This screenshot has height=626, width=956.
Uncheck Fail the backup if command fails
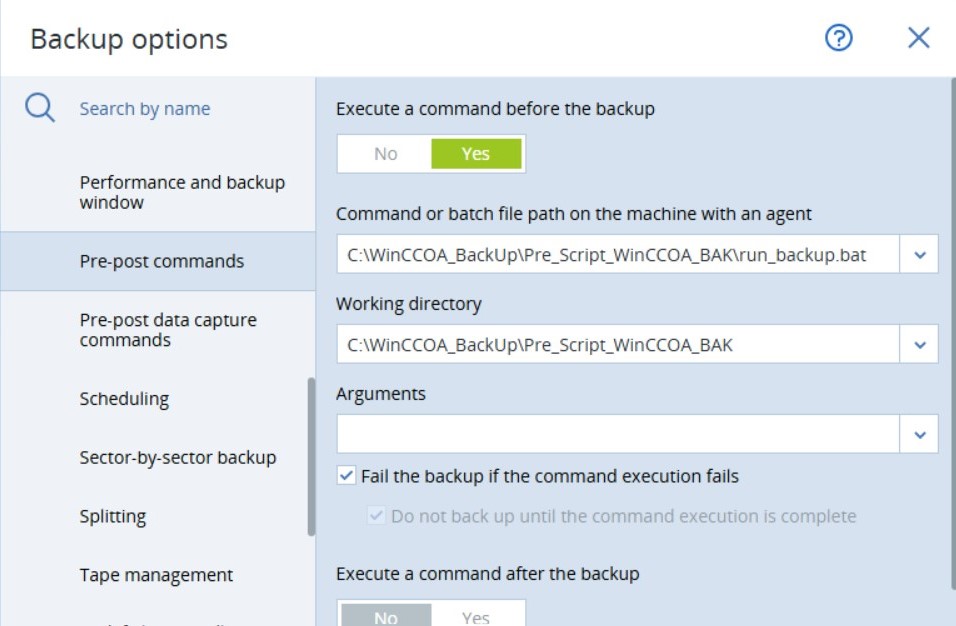point(347,476)
